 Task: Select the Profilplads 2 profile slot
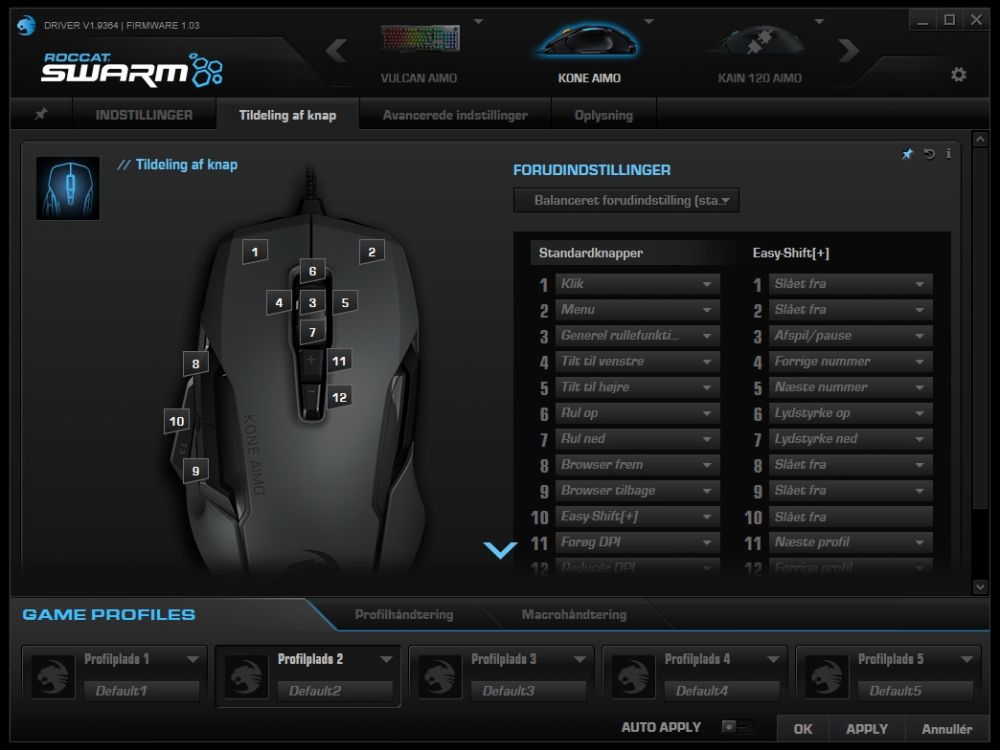(x=308, y=675)
